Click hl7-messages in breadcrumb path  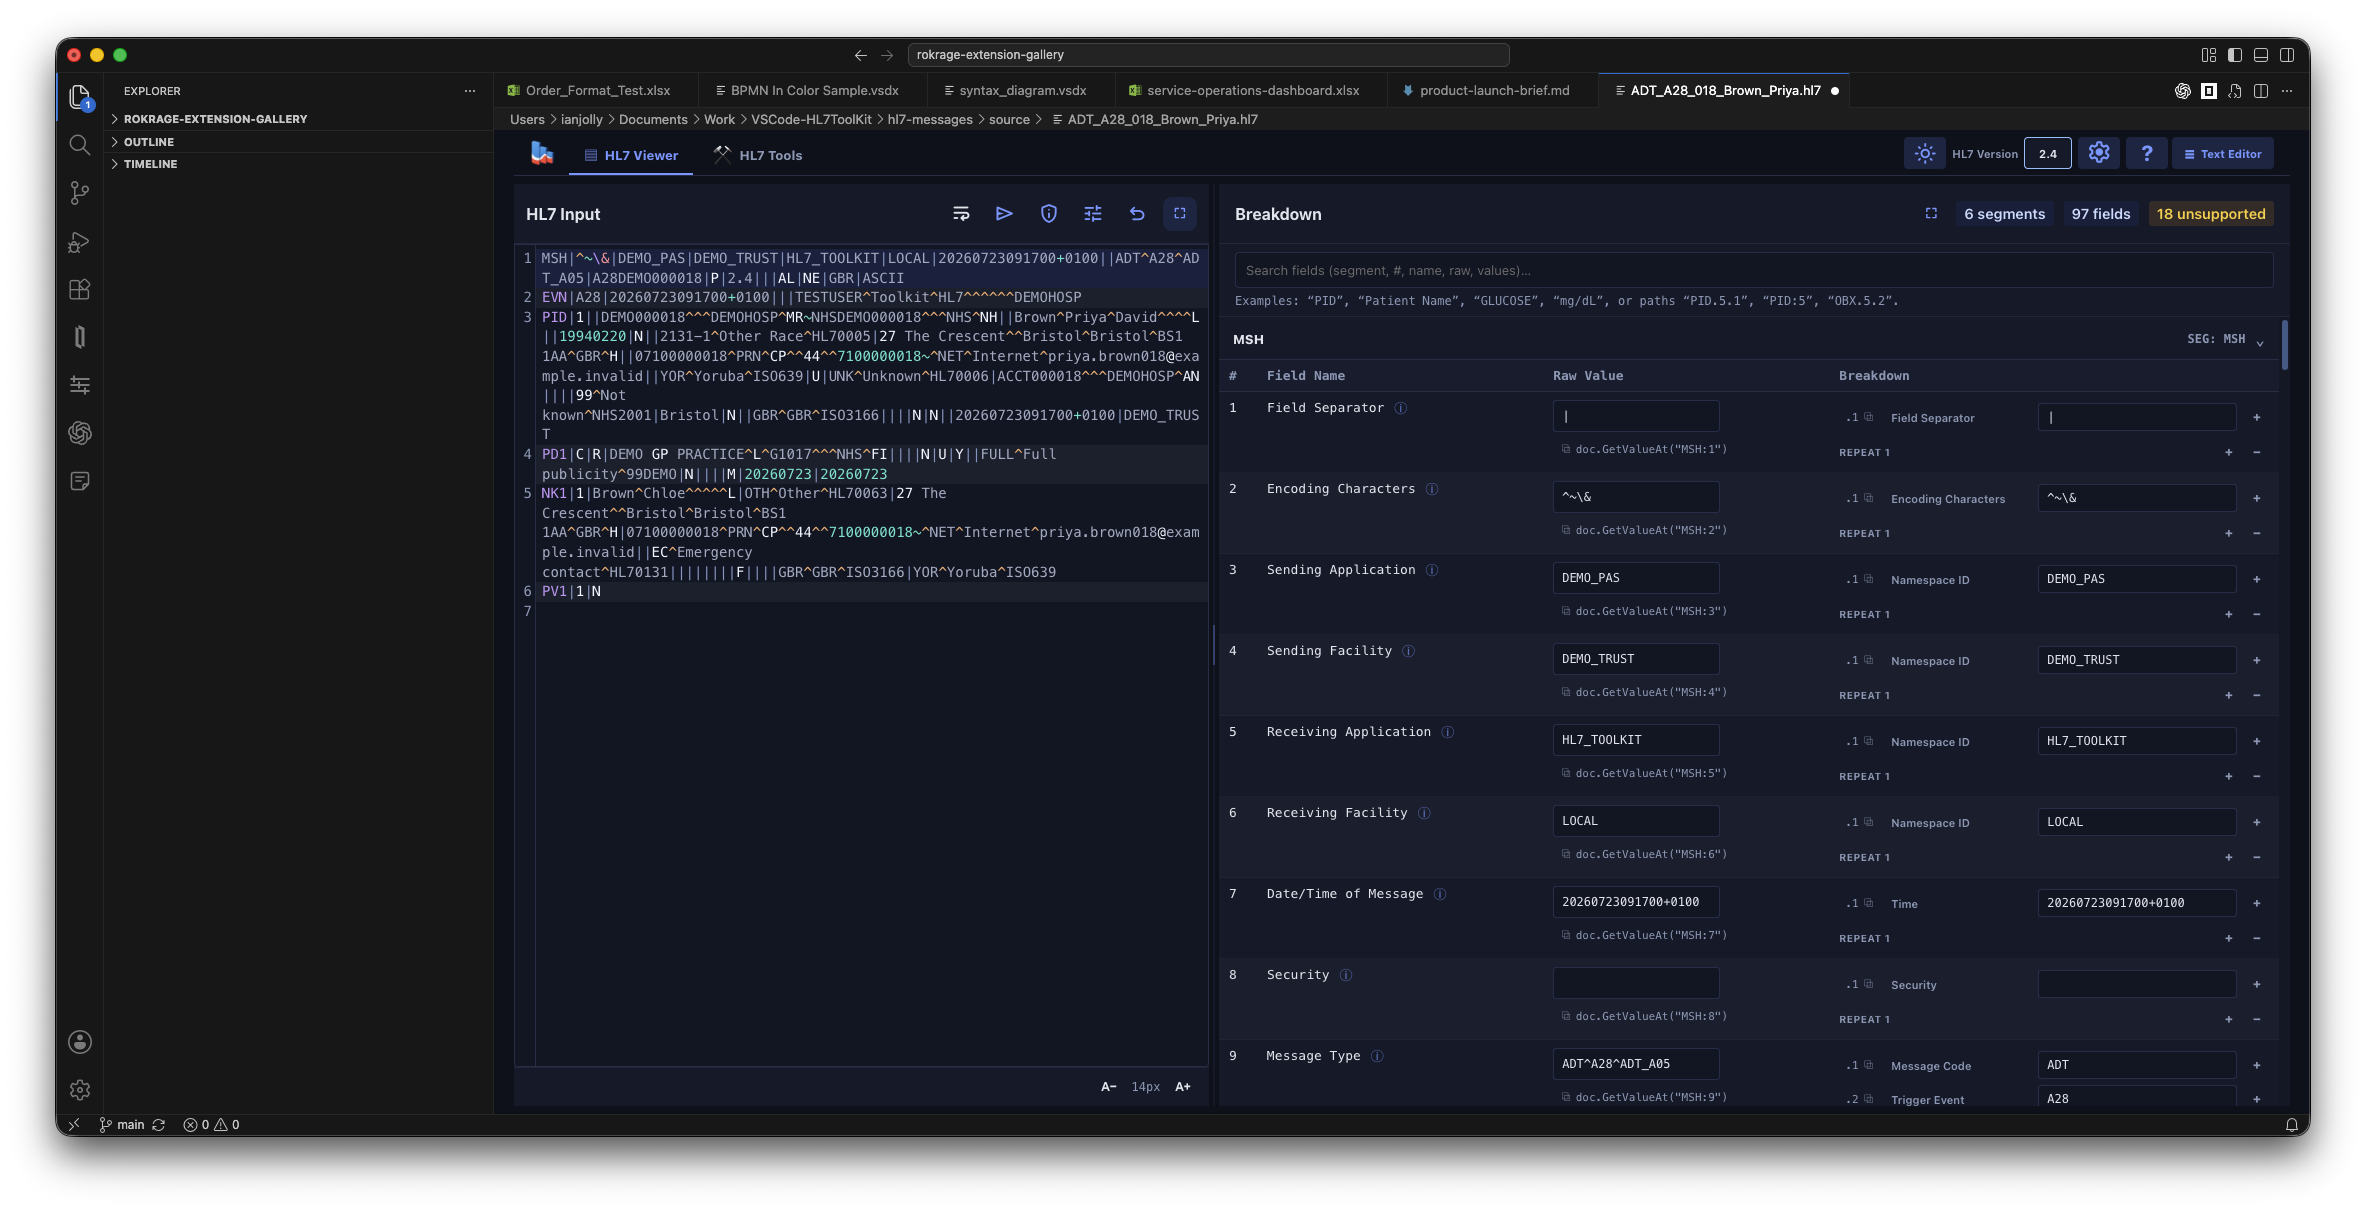coord(930,120)
